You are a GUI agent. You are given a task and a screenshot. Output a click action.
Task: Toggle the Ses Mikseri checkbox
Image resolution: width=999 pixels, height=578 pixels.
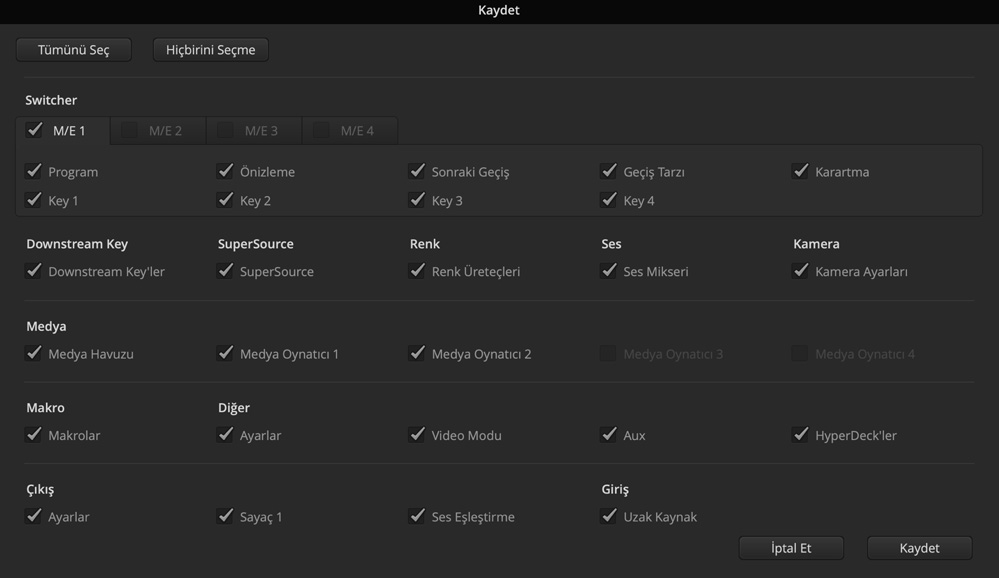point(609,271)
